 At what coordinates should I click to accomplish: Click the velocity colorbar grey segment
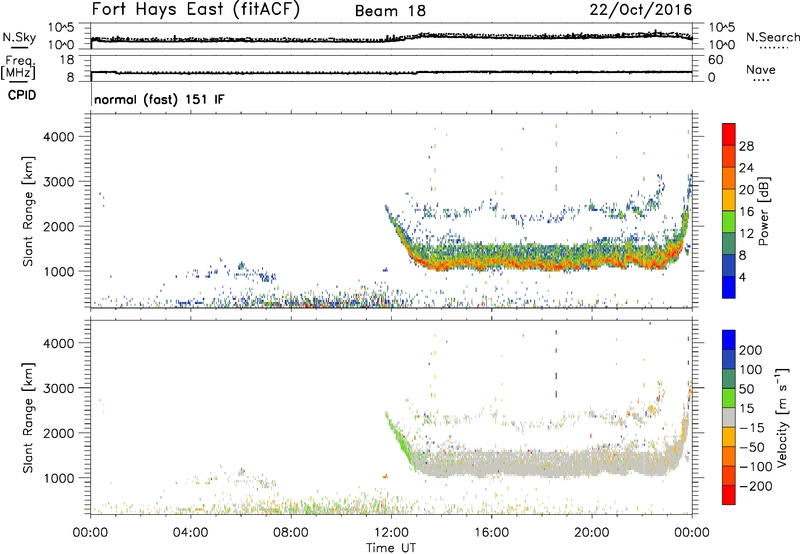(729, 418)
